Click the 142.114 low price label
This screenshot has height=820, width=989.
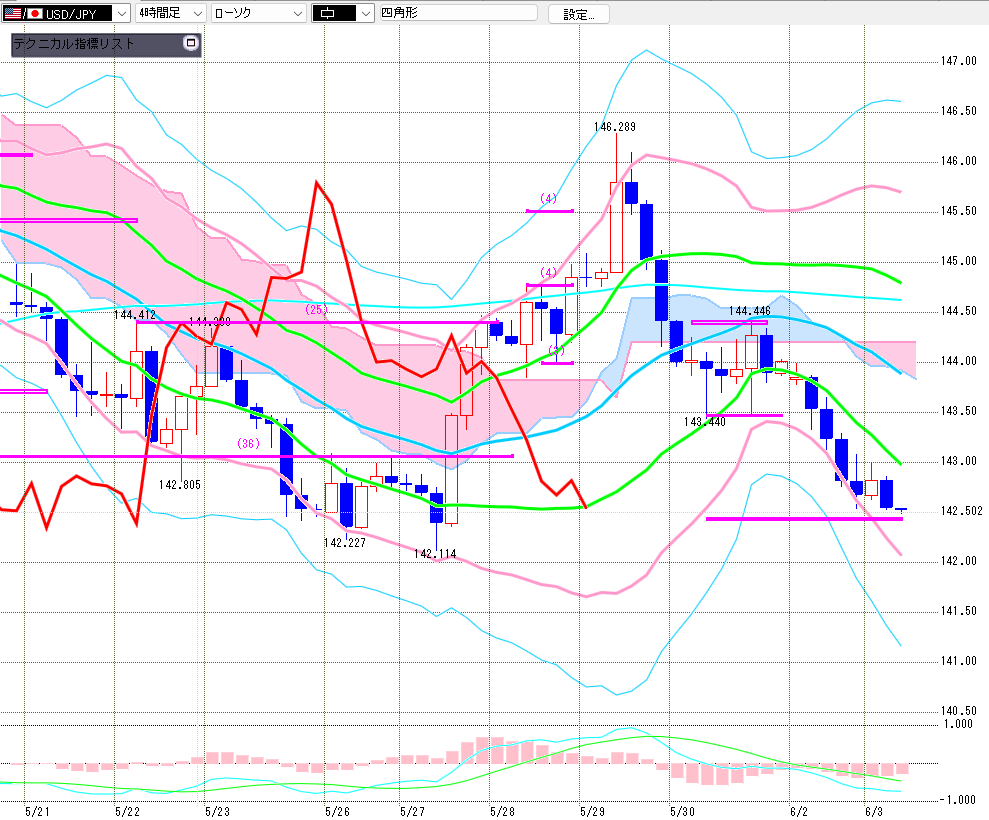pyautogui.click(x=435, y=554)
